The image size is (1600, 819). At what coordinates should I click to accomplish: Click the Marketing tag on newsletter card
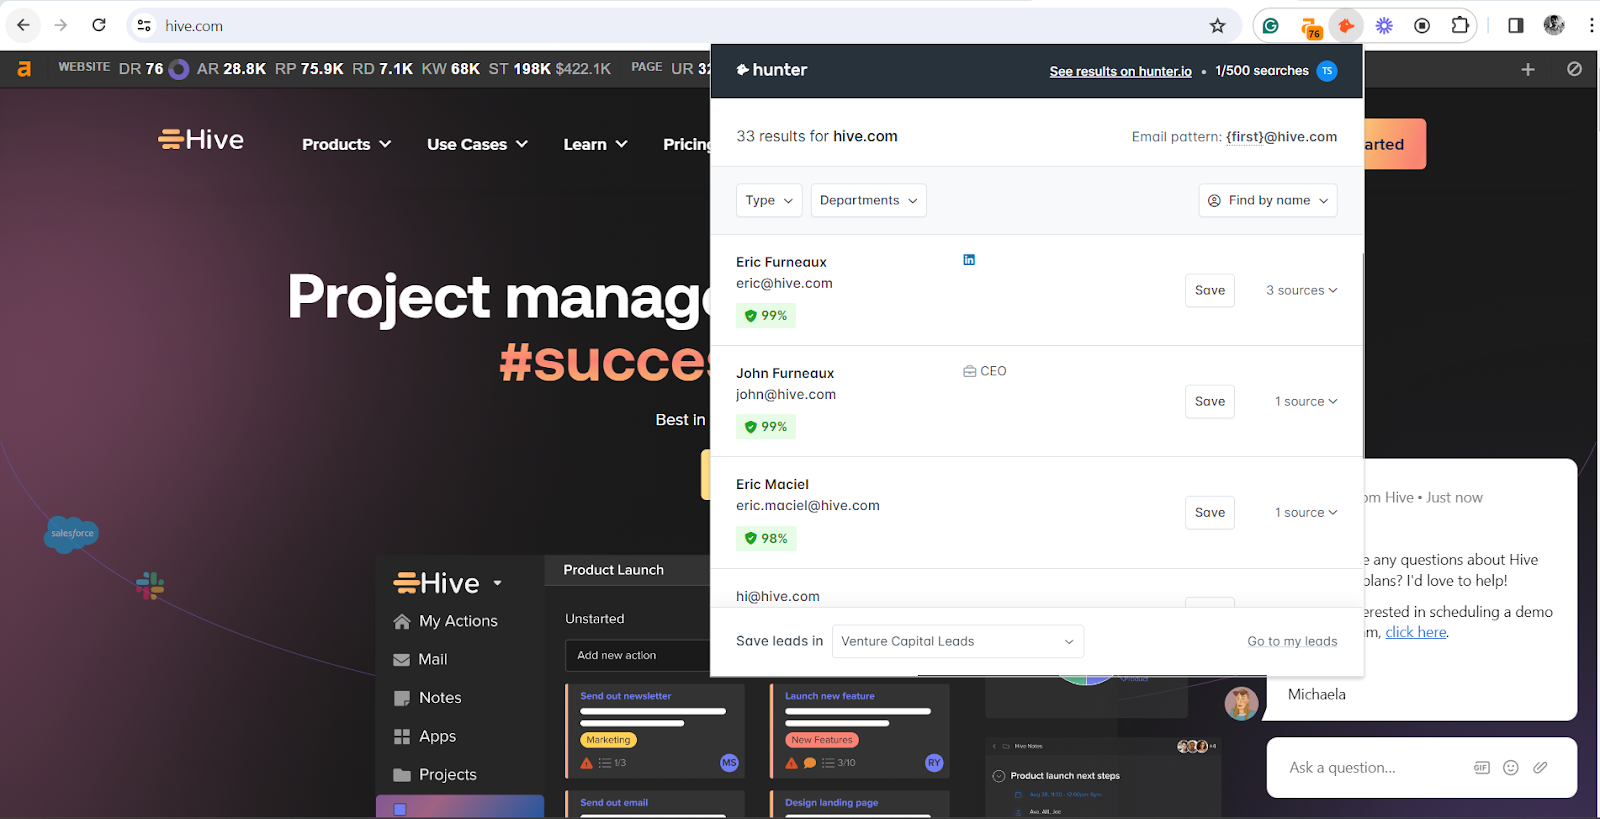(608, 740)
